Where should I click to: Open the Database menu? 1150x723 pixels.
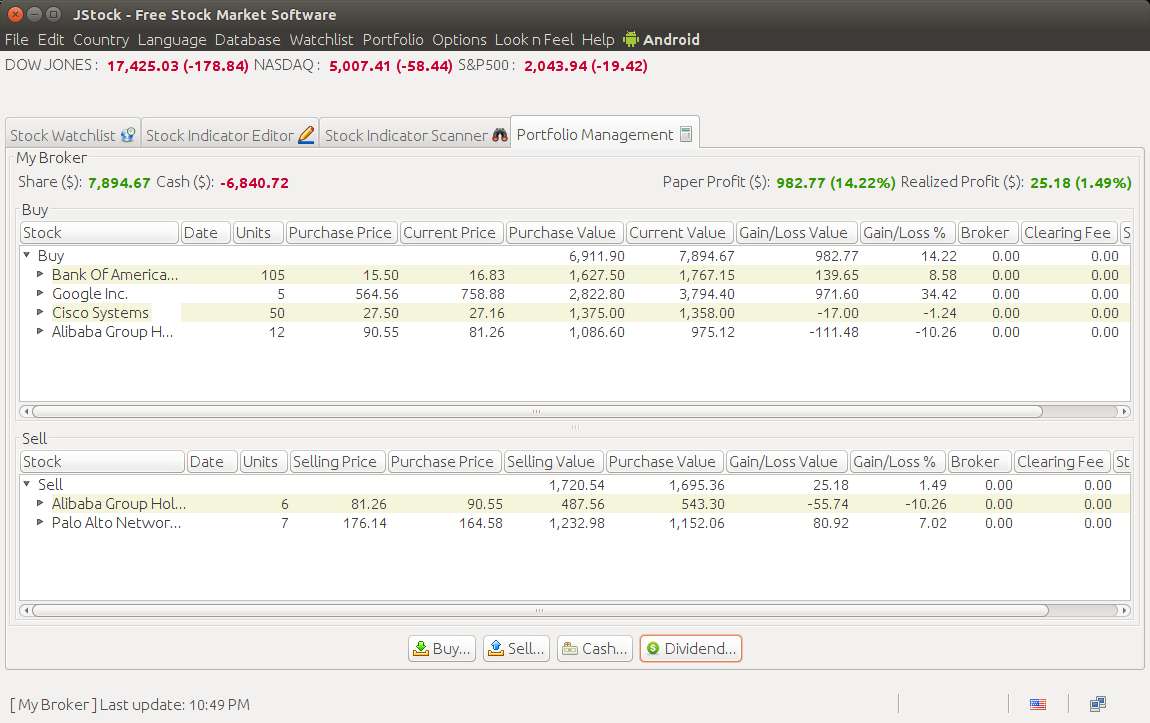(x=247, y=40)
